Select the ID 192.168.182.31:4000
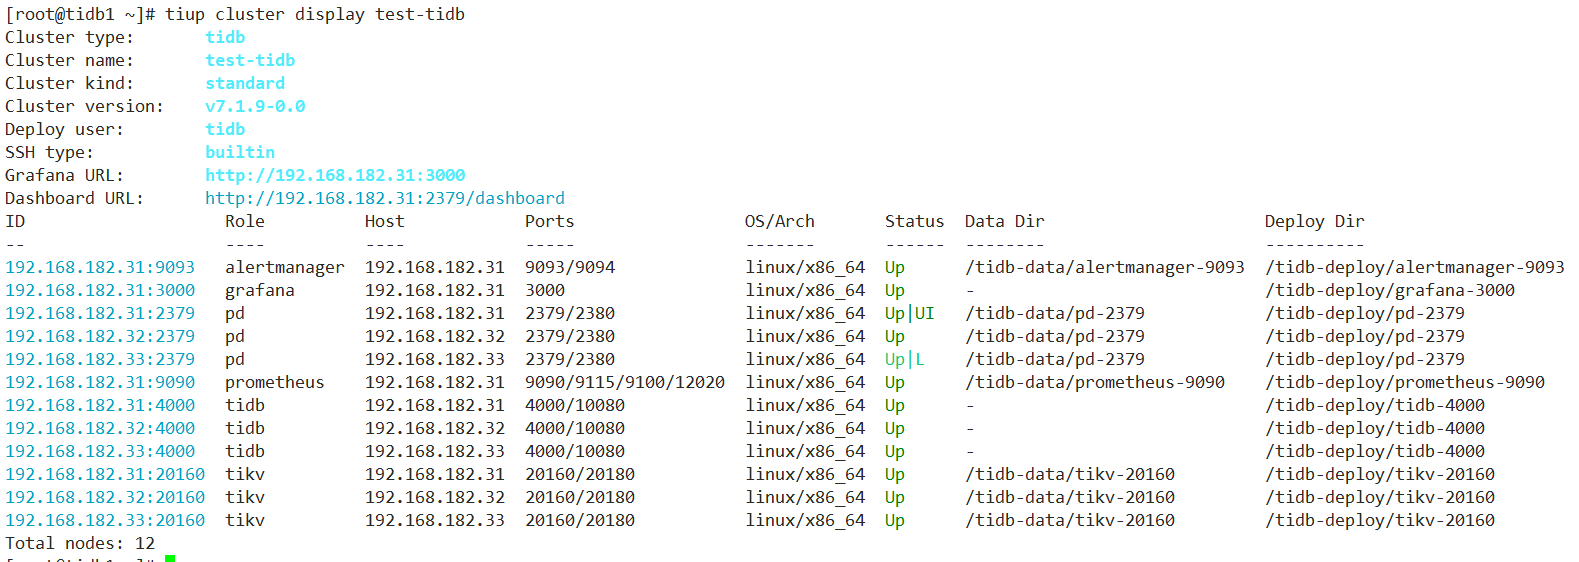The height and width of the screenshot is (562, 1579). (100, 406)
